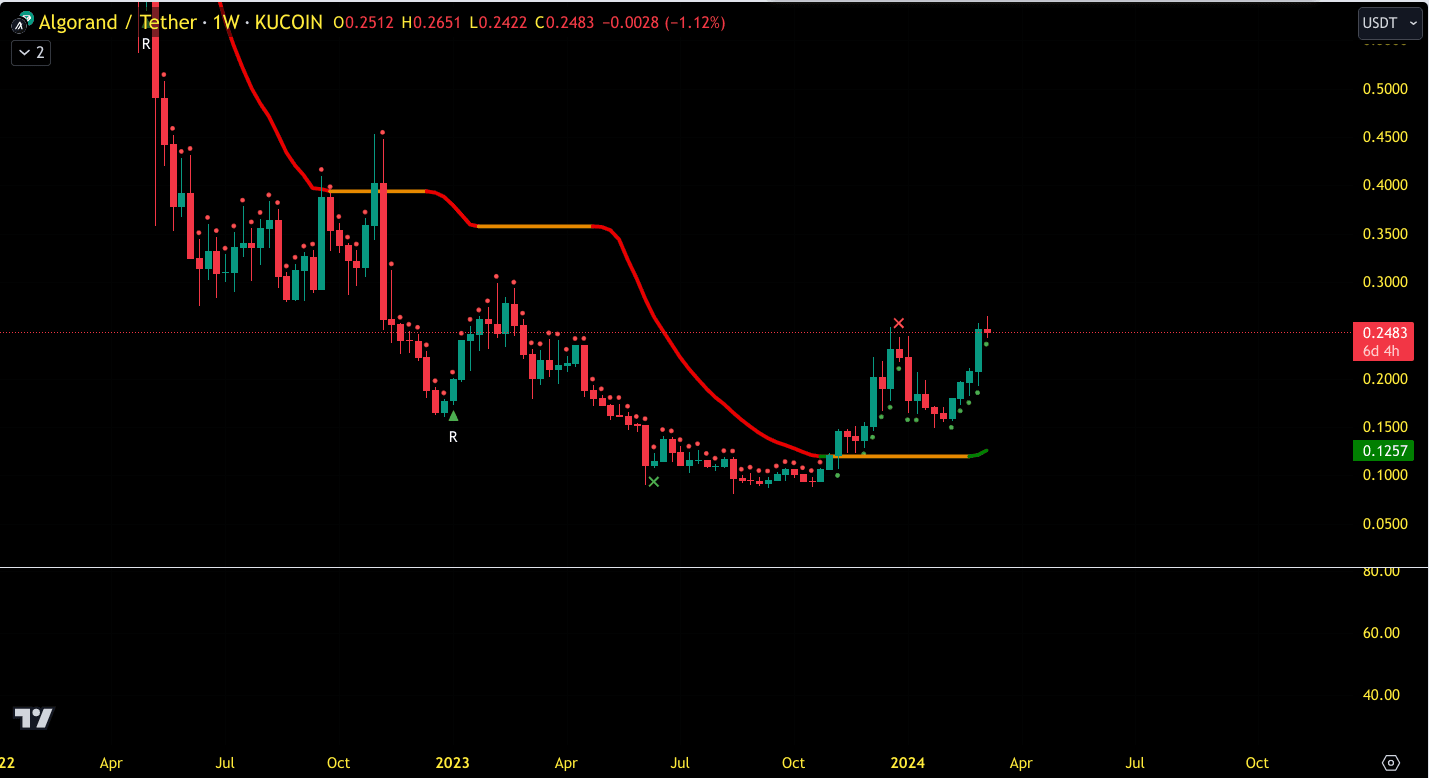Open the USDT currency dropdown

coord(1390,22)
